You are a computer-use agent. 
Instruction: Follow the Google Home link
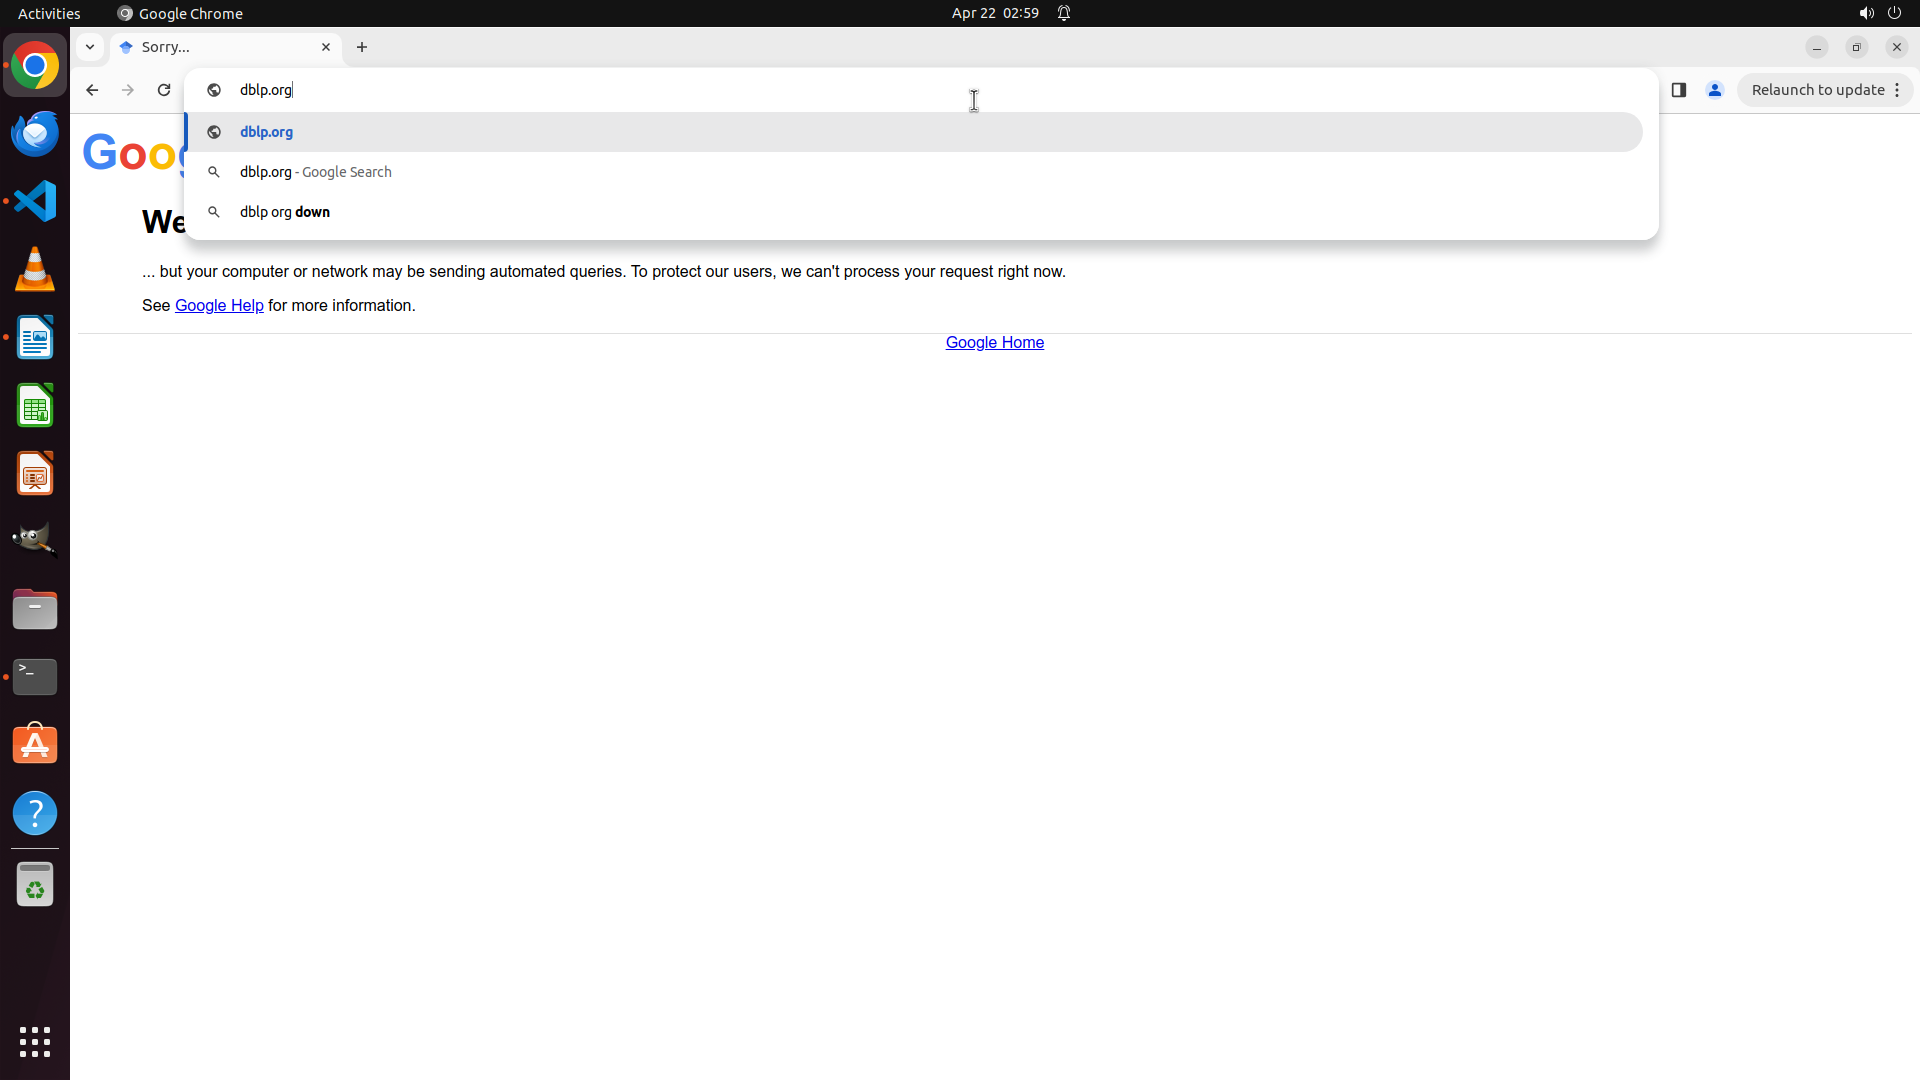pyautogui.click(x=994, y=343)
